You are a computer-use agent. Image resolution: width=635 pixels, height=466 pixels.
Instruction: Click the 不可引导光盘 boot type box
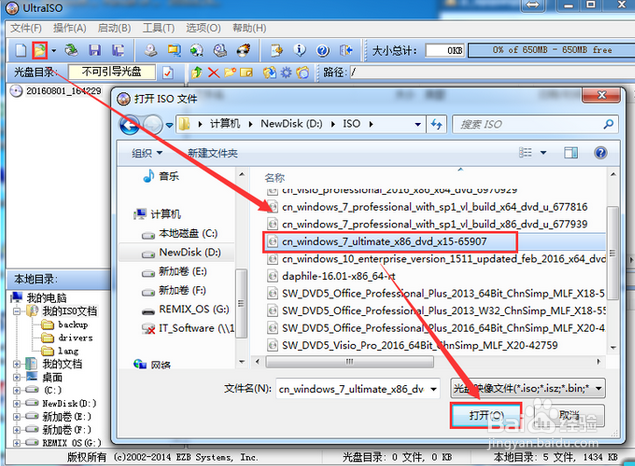click(112, 72)
